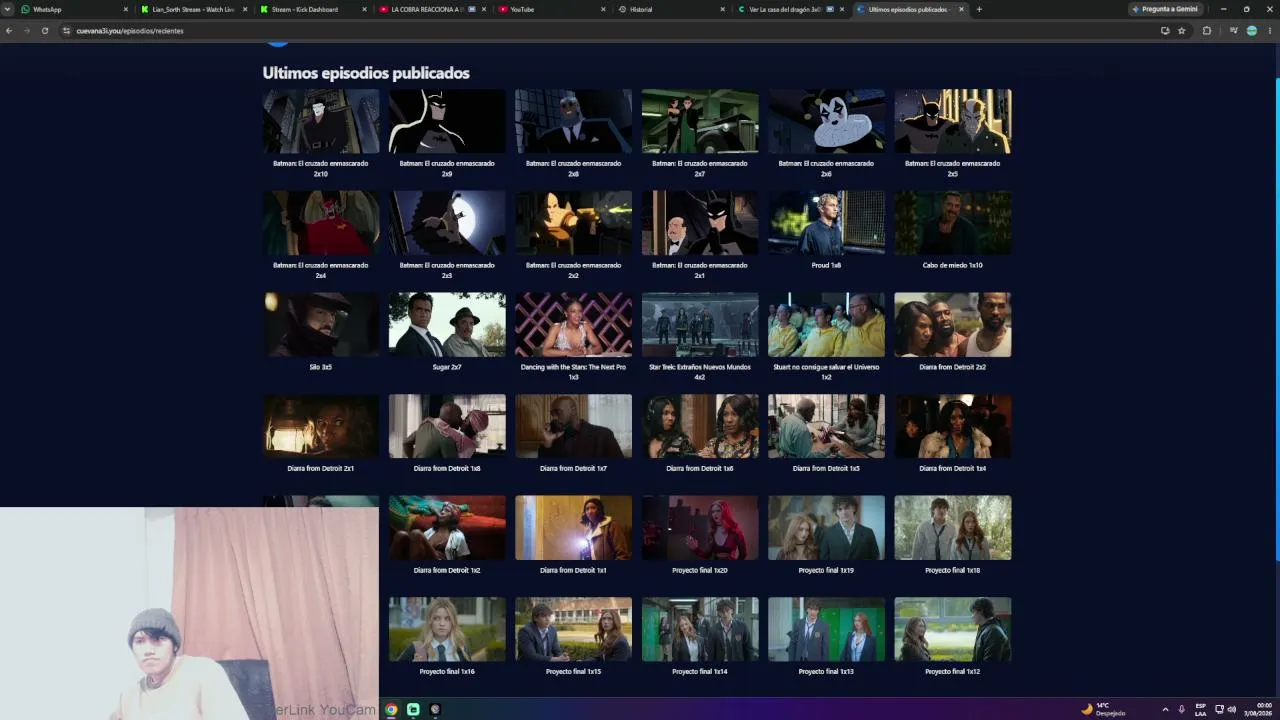Open Batman: El cruzado enmascarado 2x4 thumbnail
The height and width of the screenshot is (720, 1280).
point(321,223)
